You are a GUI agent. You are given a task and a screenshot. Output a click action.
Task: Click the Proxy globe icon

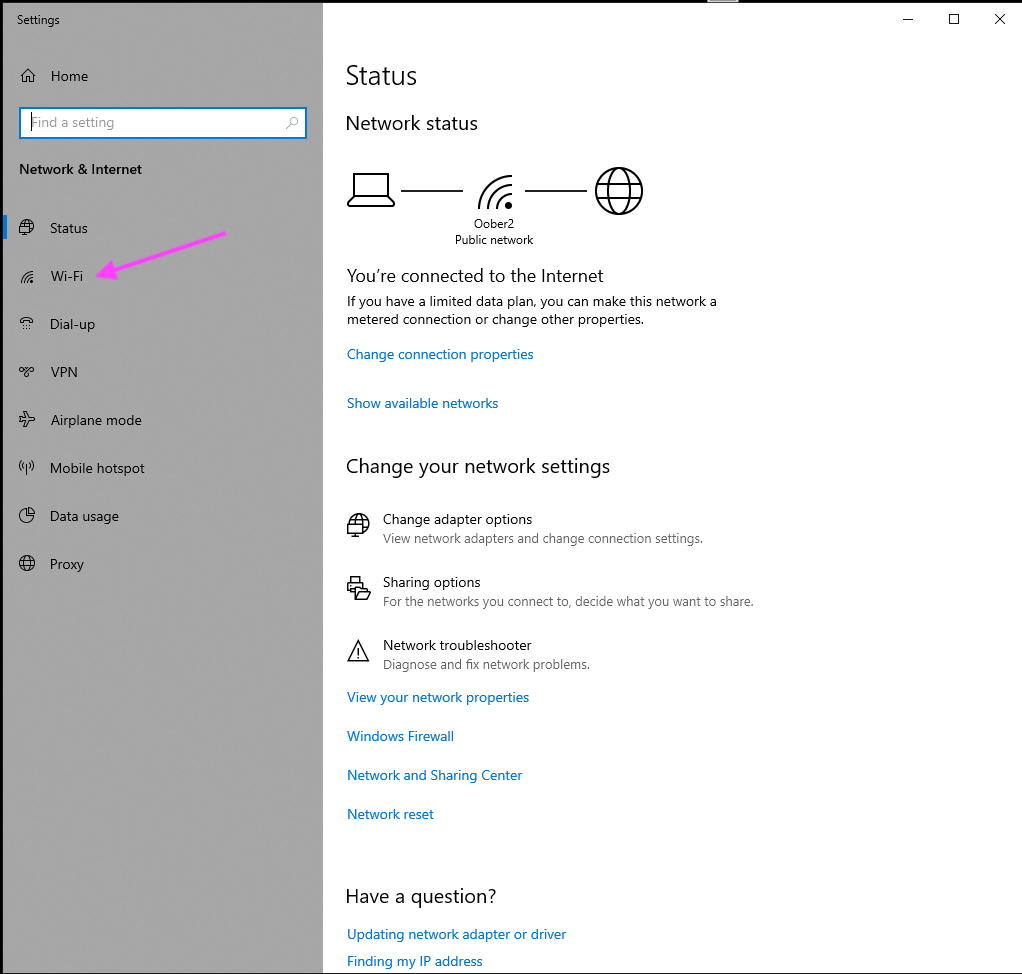click(x=27, y=564)
